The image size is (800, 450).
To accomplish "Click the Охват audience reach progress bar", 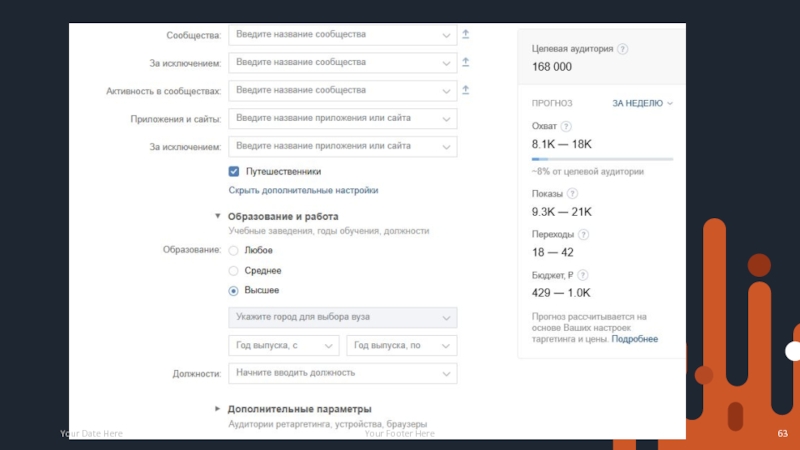I will tap(602, 158).
